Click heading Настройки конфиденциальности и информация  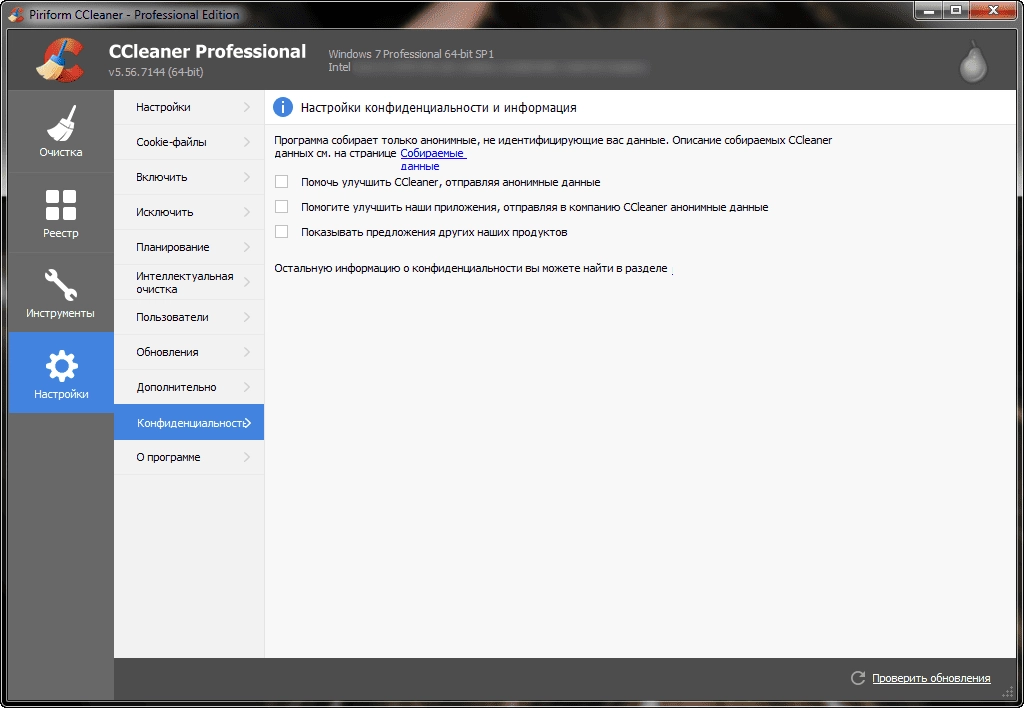[438, 108]
